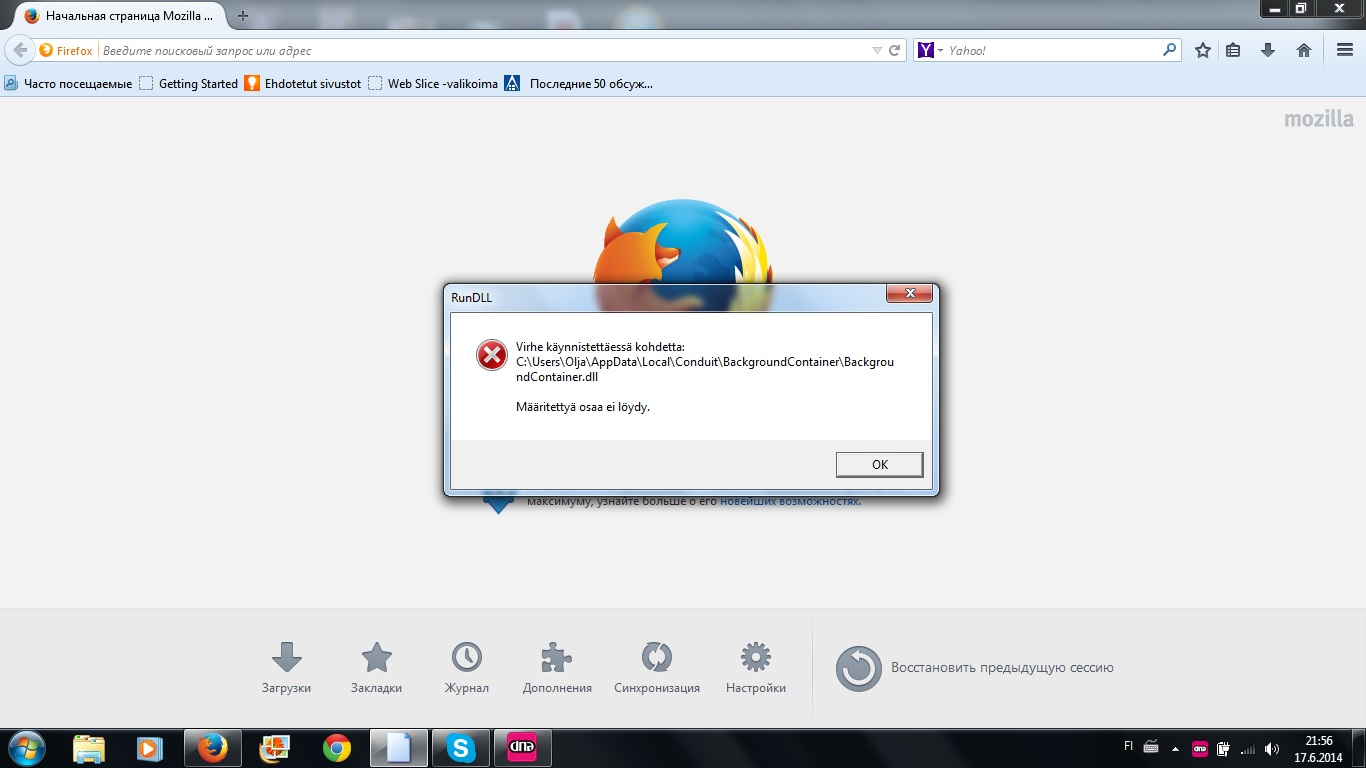Click the Синхронизация sync icon

(657, 667)
